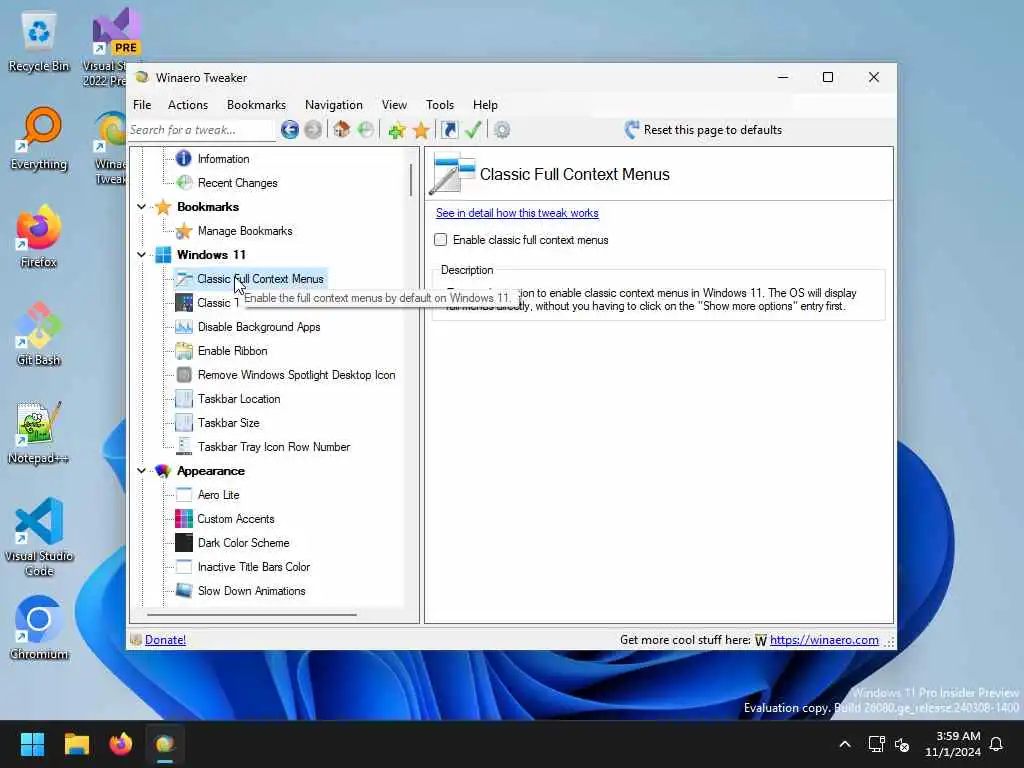The width and height of the screenshot is (1024, 768).
Task: Open the Tools menu
Action: click(x=440, y=105)
